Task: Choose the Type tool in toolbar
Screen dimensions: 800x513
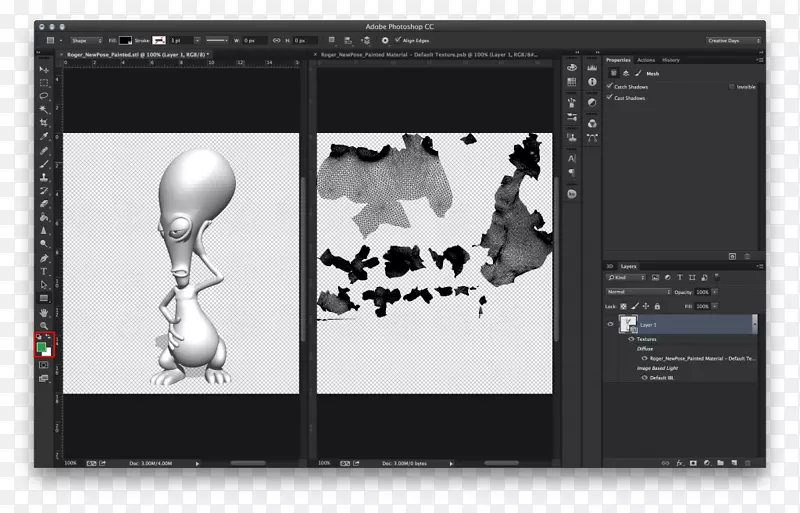Action: click(x=44, y=271)
